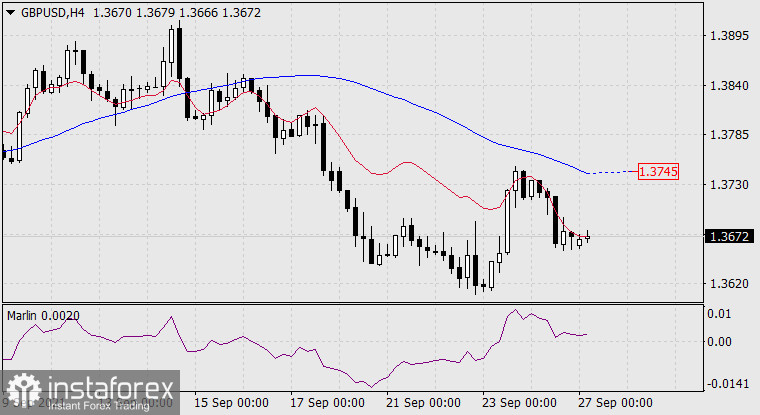Click the -0.0141 Marlin scale value

click(x=728, y=384)
